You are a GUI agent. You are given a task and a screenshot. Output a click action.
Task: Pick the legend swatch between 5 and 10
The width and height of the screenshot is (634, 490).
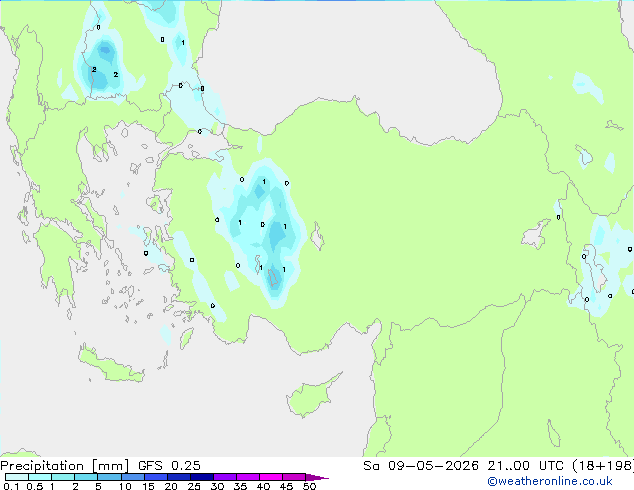point(109,477)
